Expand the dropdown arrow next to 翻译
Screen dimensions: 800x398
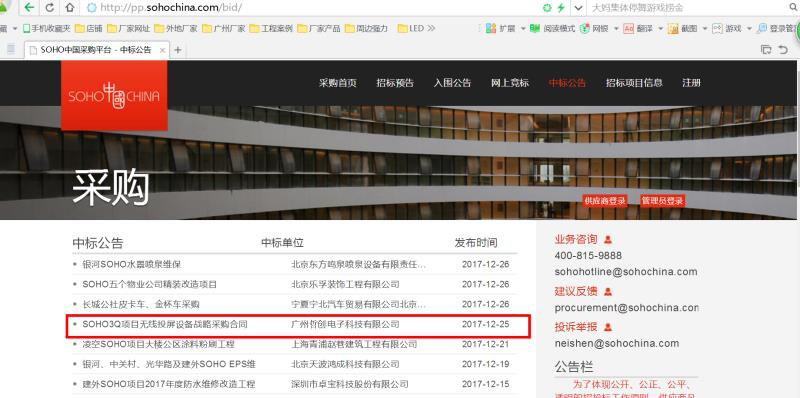tap(661, 29)
